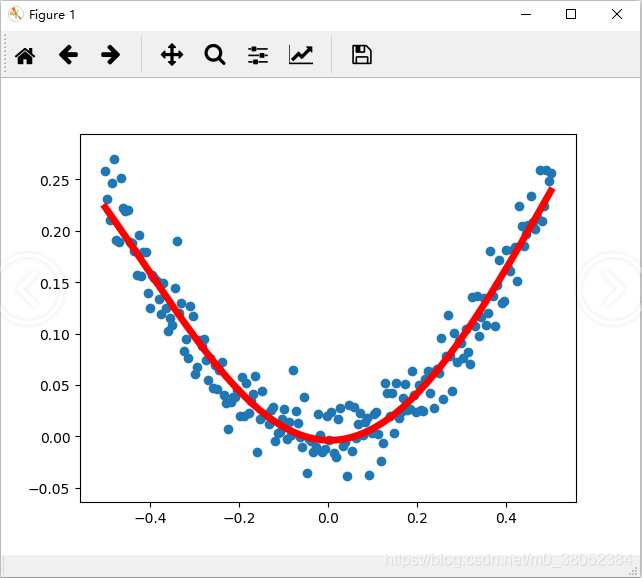This screenshot has height=578, width=642.
Task: Reset the plot to original view with Home icon
Action: tap(25, 55)
